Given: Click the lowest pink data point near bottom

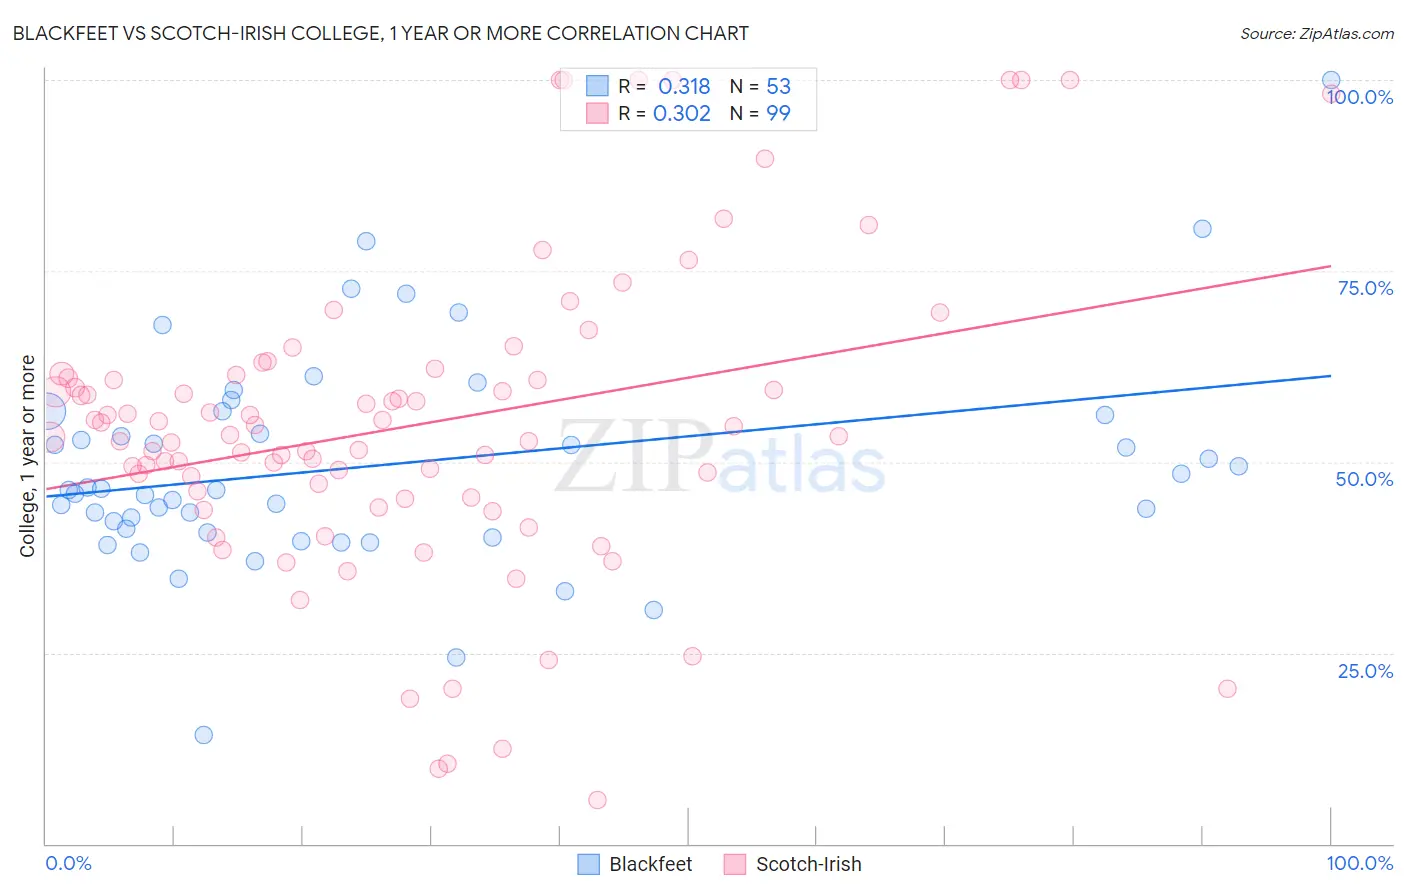Looking at the screenshot, I should (597, 800).
